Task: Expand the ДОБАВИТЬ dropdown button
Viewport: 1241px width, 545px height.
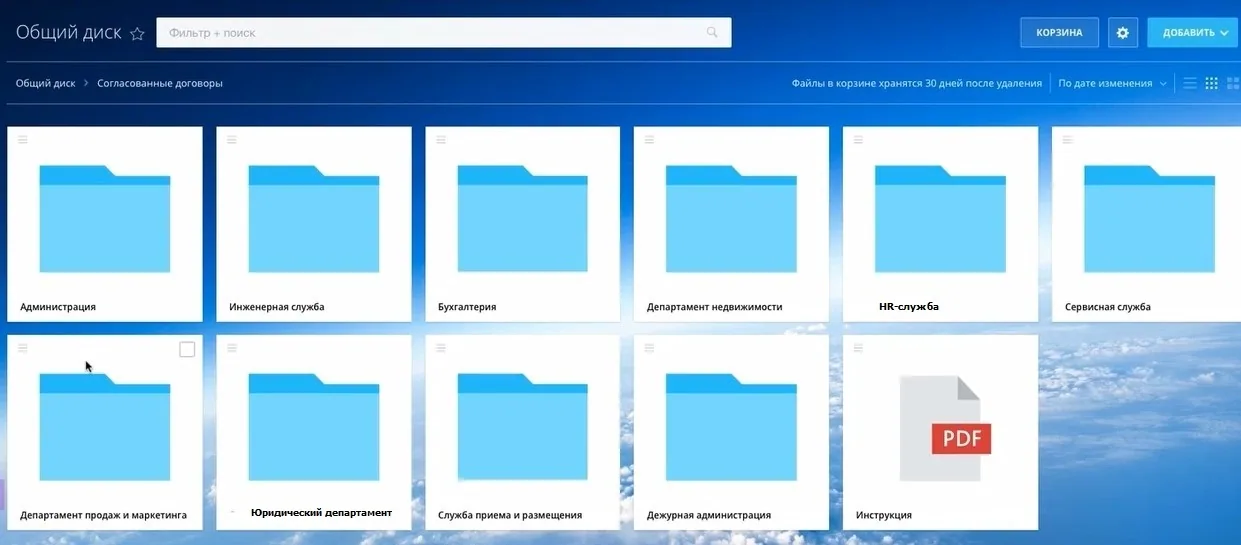Action: pos(1194,33)
